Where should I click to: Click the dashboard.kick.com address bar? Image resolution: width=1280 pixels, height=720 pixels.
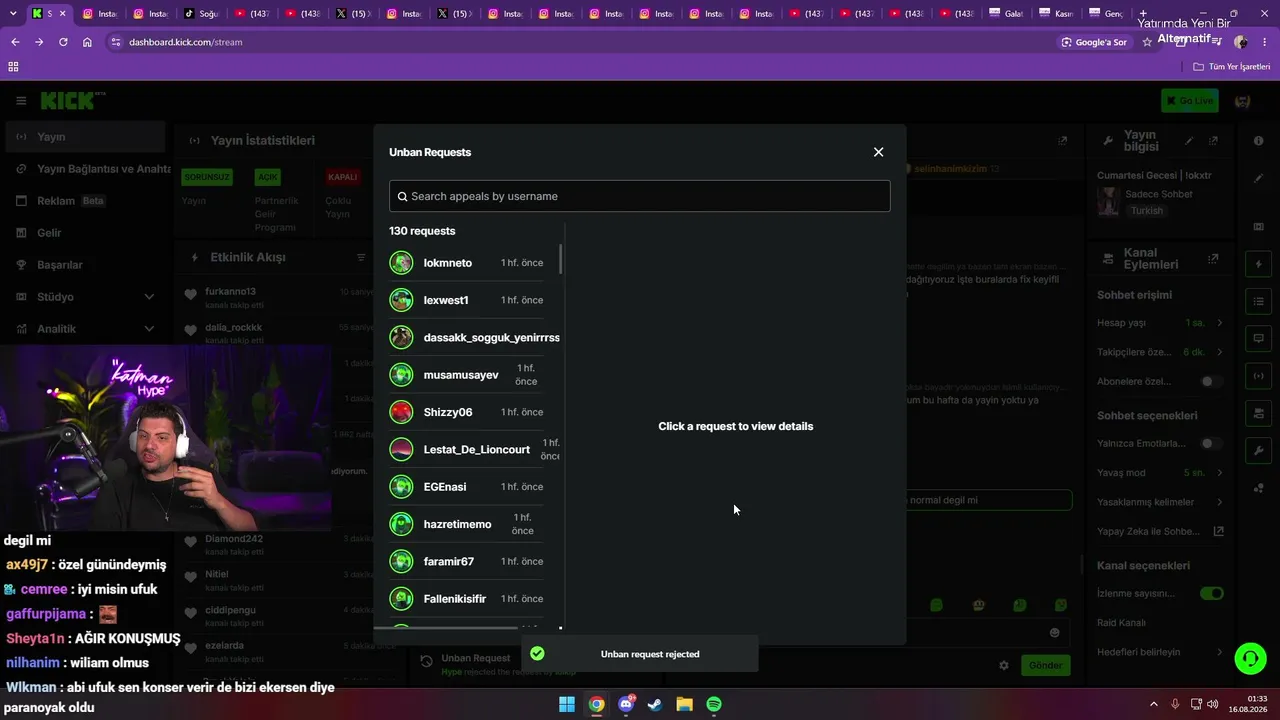(x=580, y=42)
